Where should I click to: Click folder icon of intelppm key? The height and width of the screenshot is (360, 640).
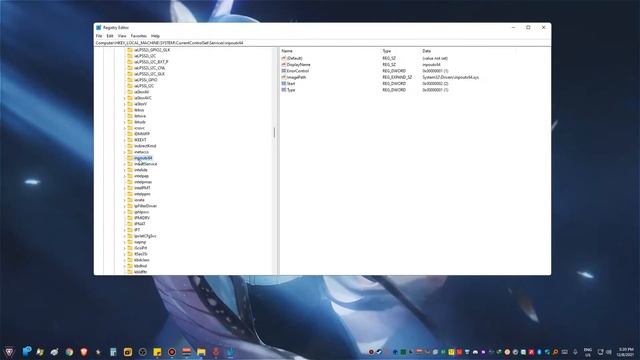130,194
